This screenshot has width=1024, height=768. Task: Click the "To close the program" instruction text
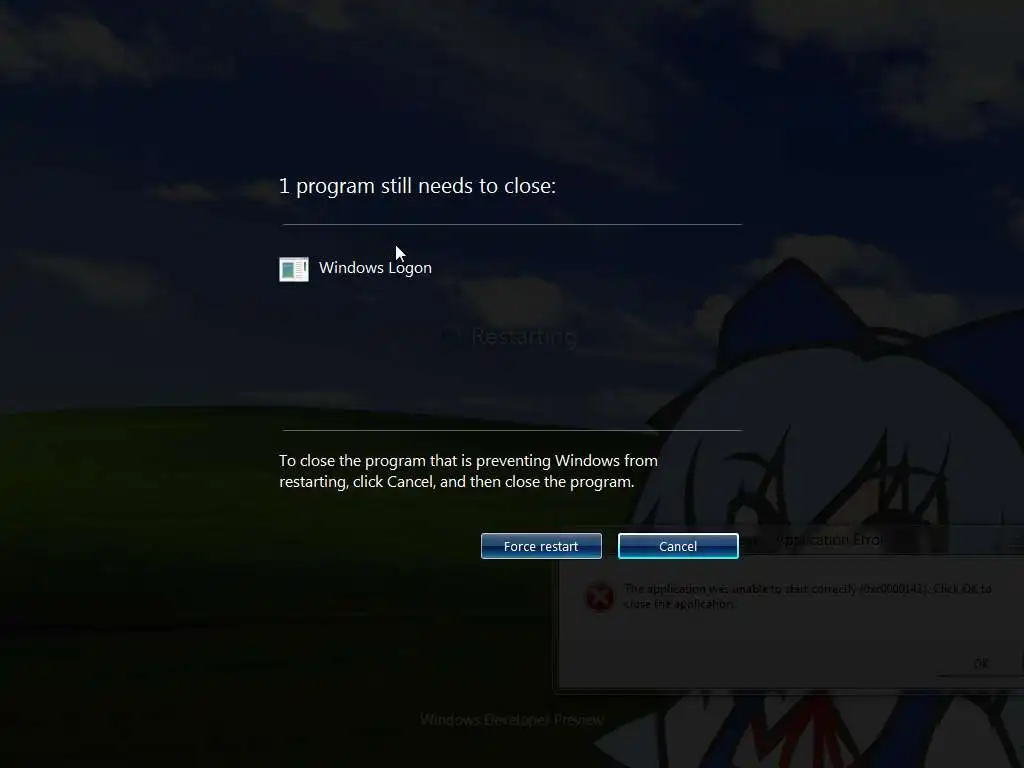[x=468, y=471]
